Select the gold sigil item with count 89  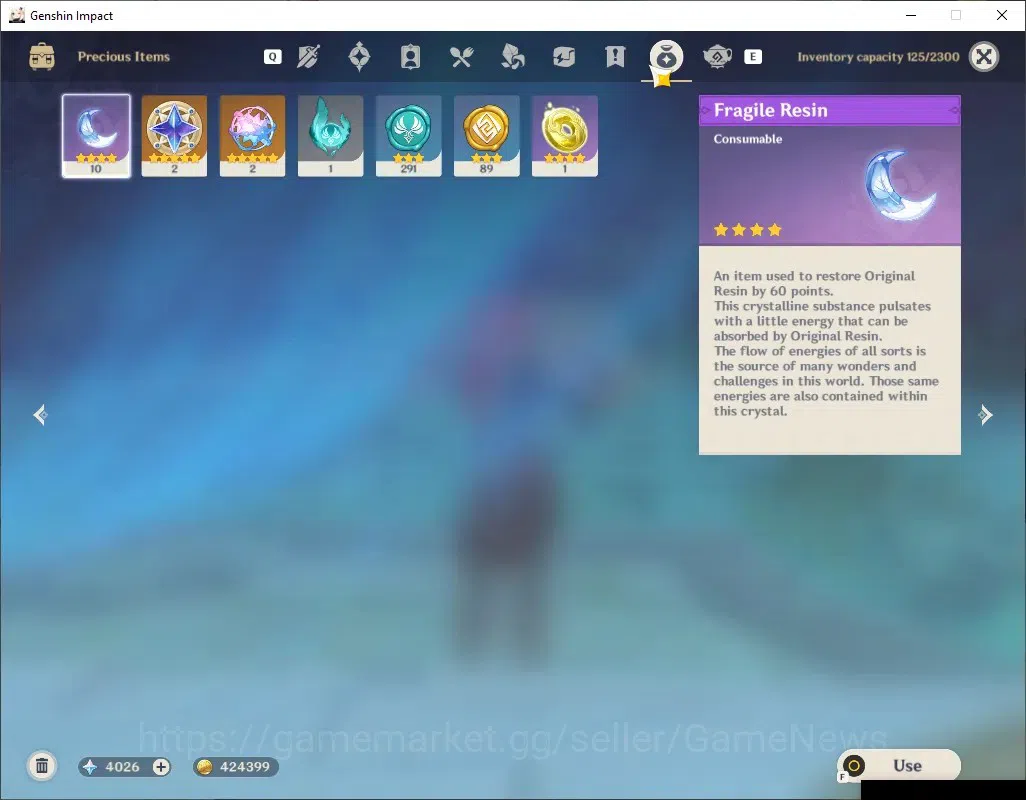click(x=486, y=136)
